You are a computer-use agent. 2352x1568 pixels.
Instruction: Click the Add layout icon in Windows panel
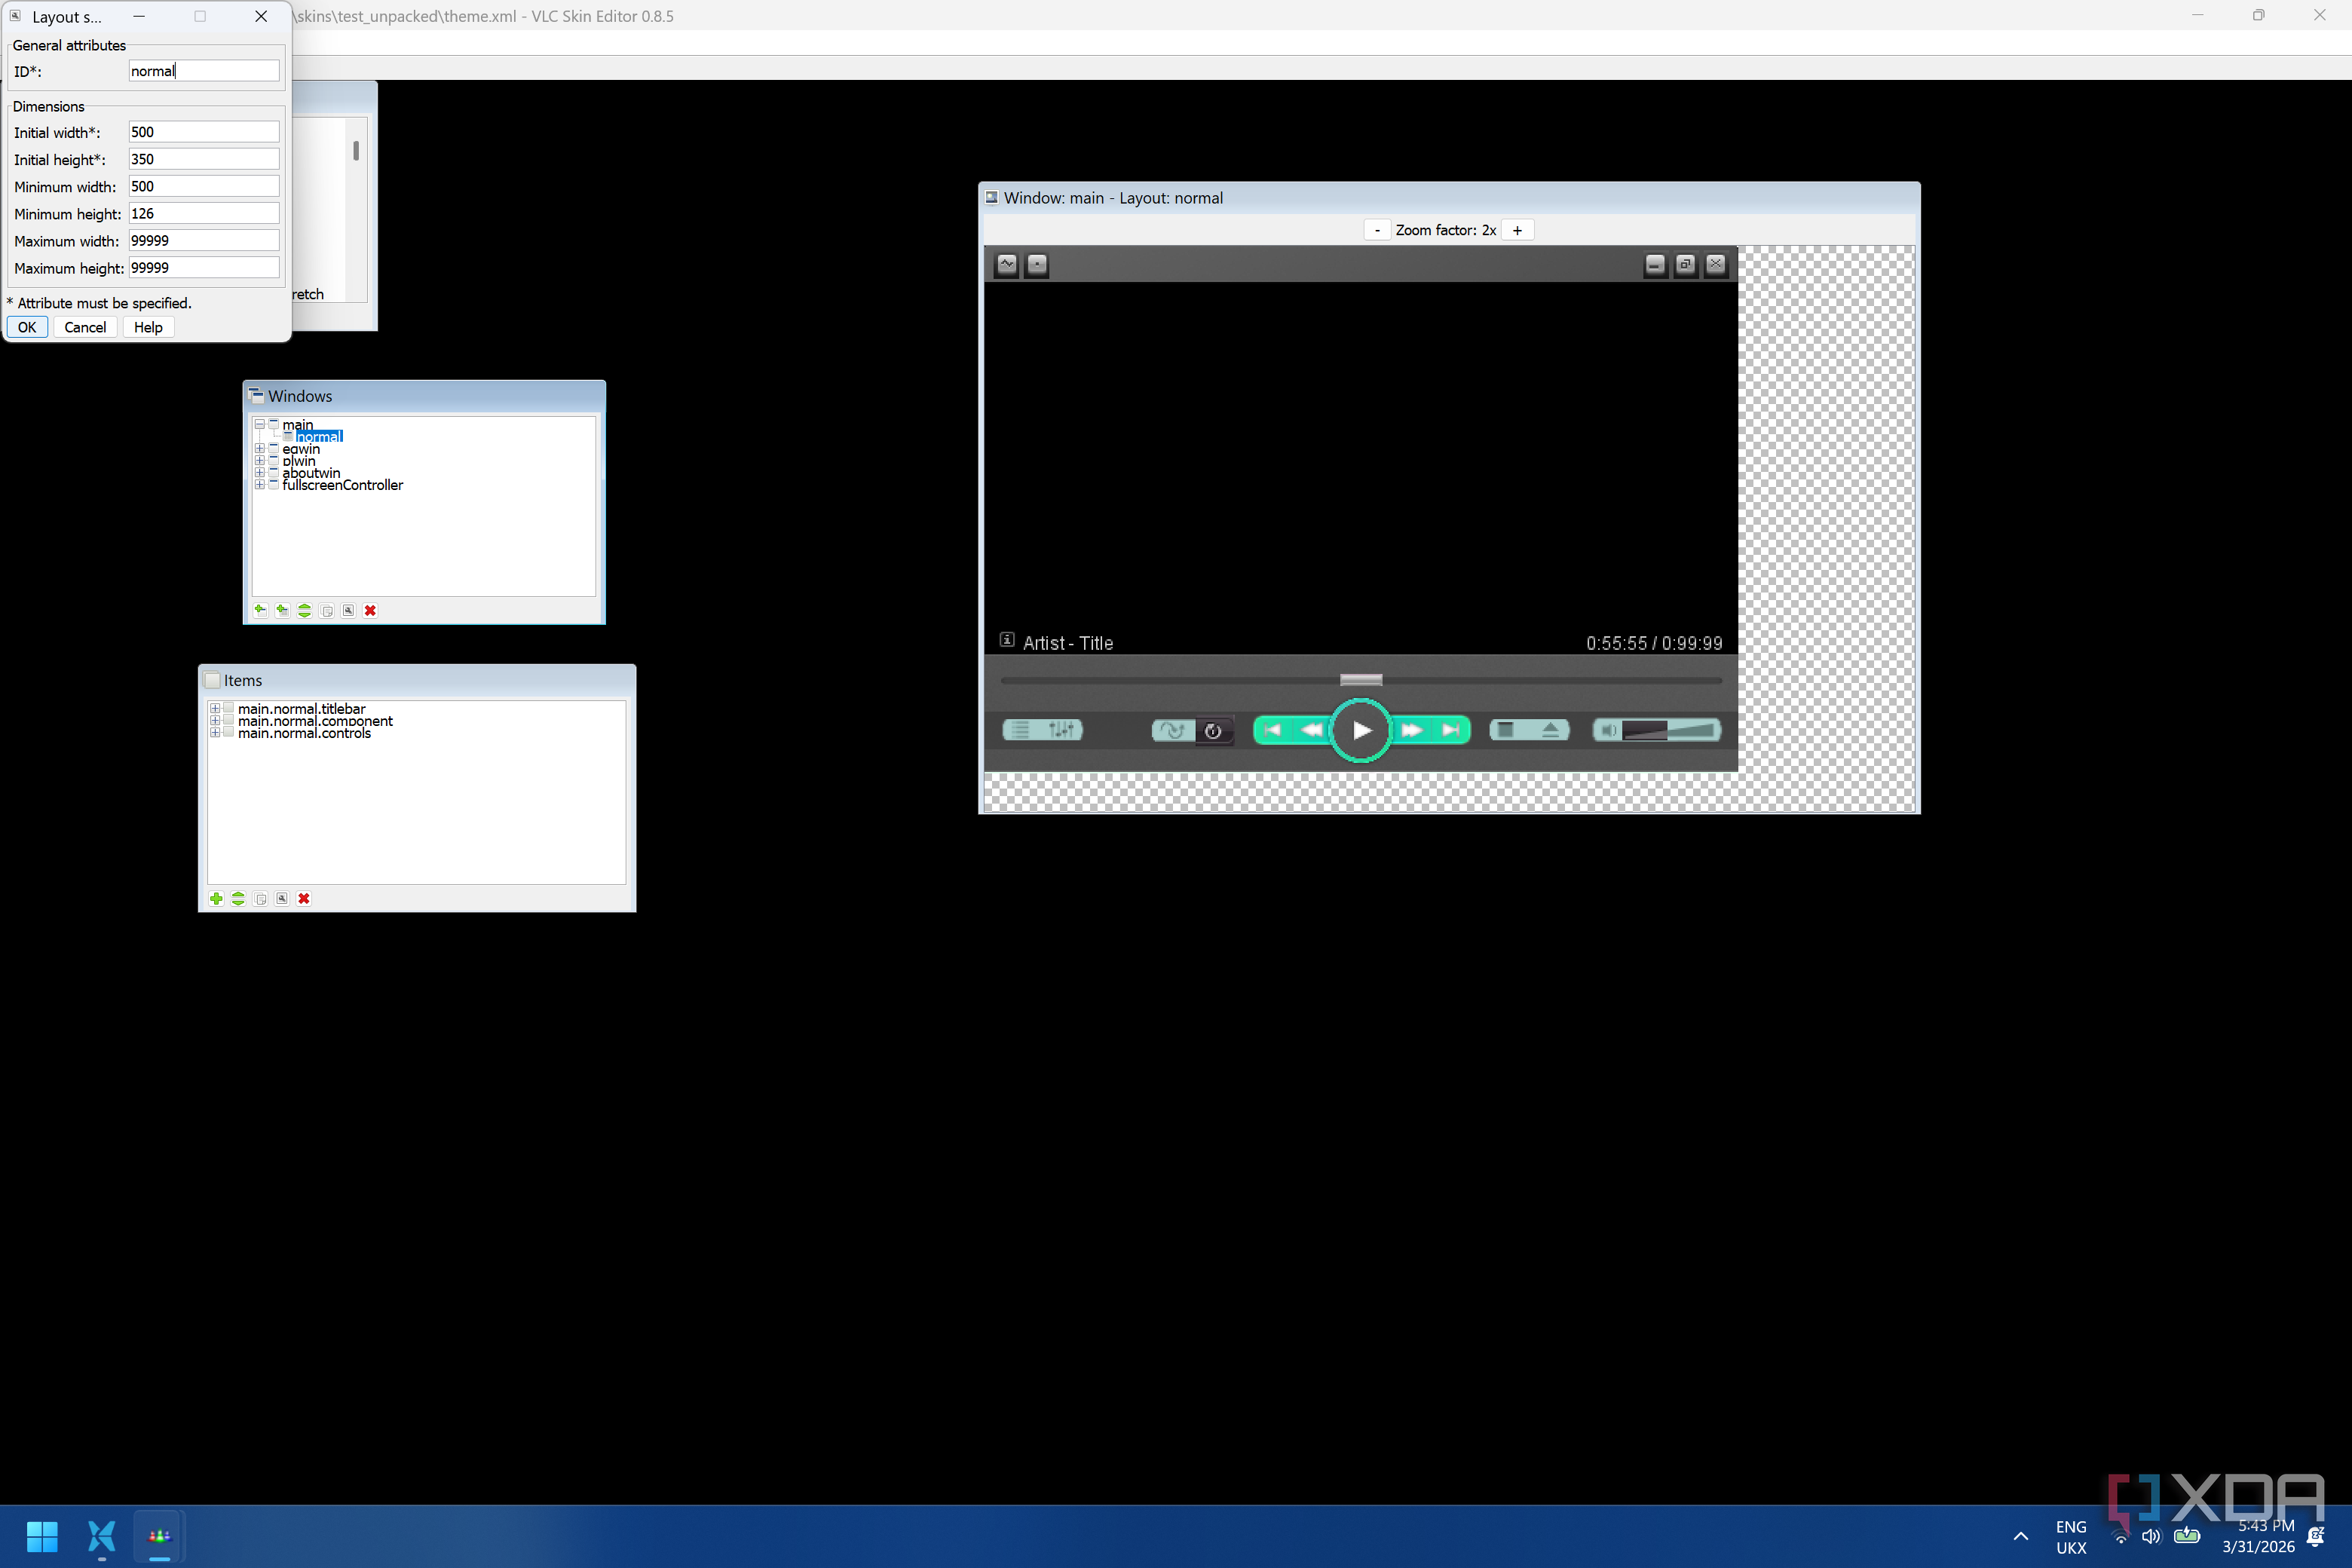[282, 611]
